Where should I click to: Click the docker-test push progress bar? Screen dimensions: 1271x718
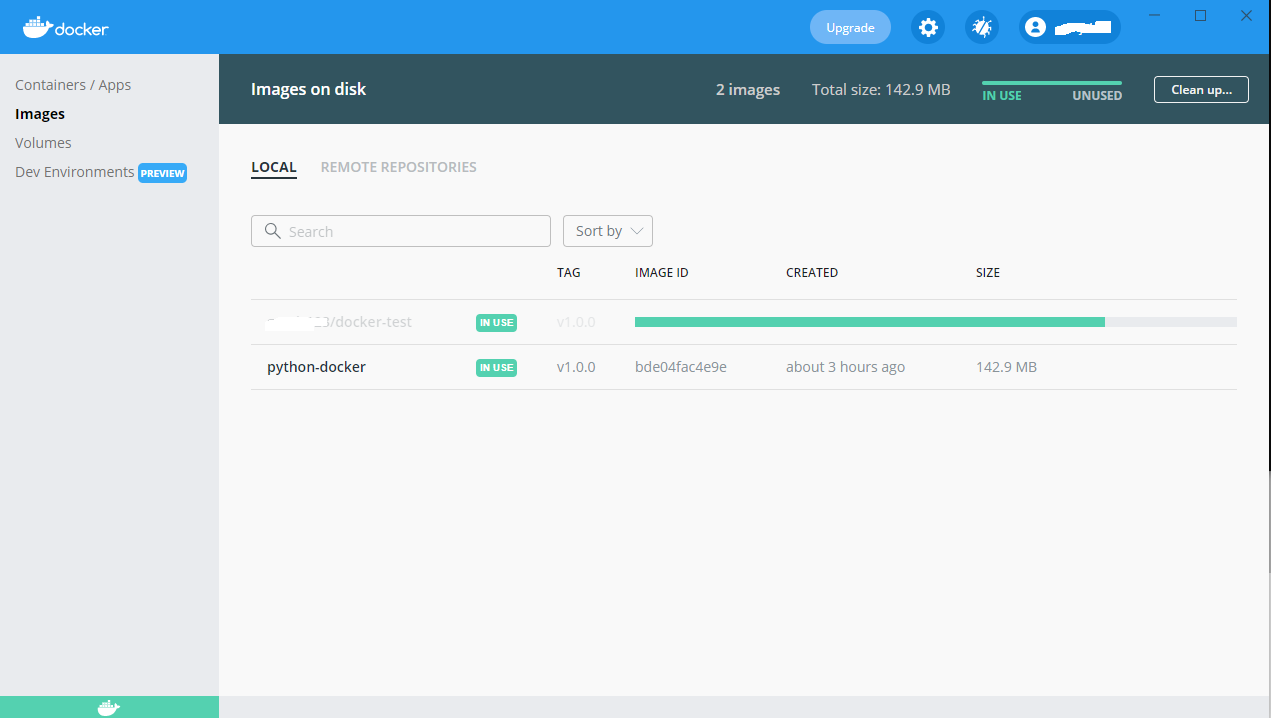pos(936,322)
